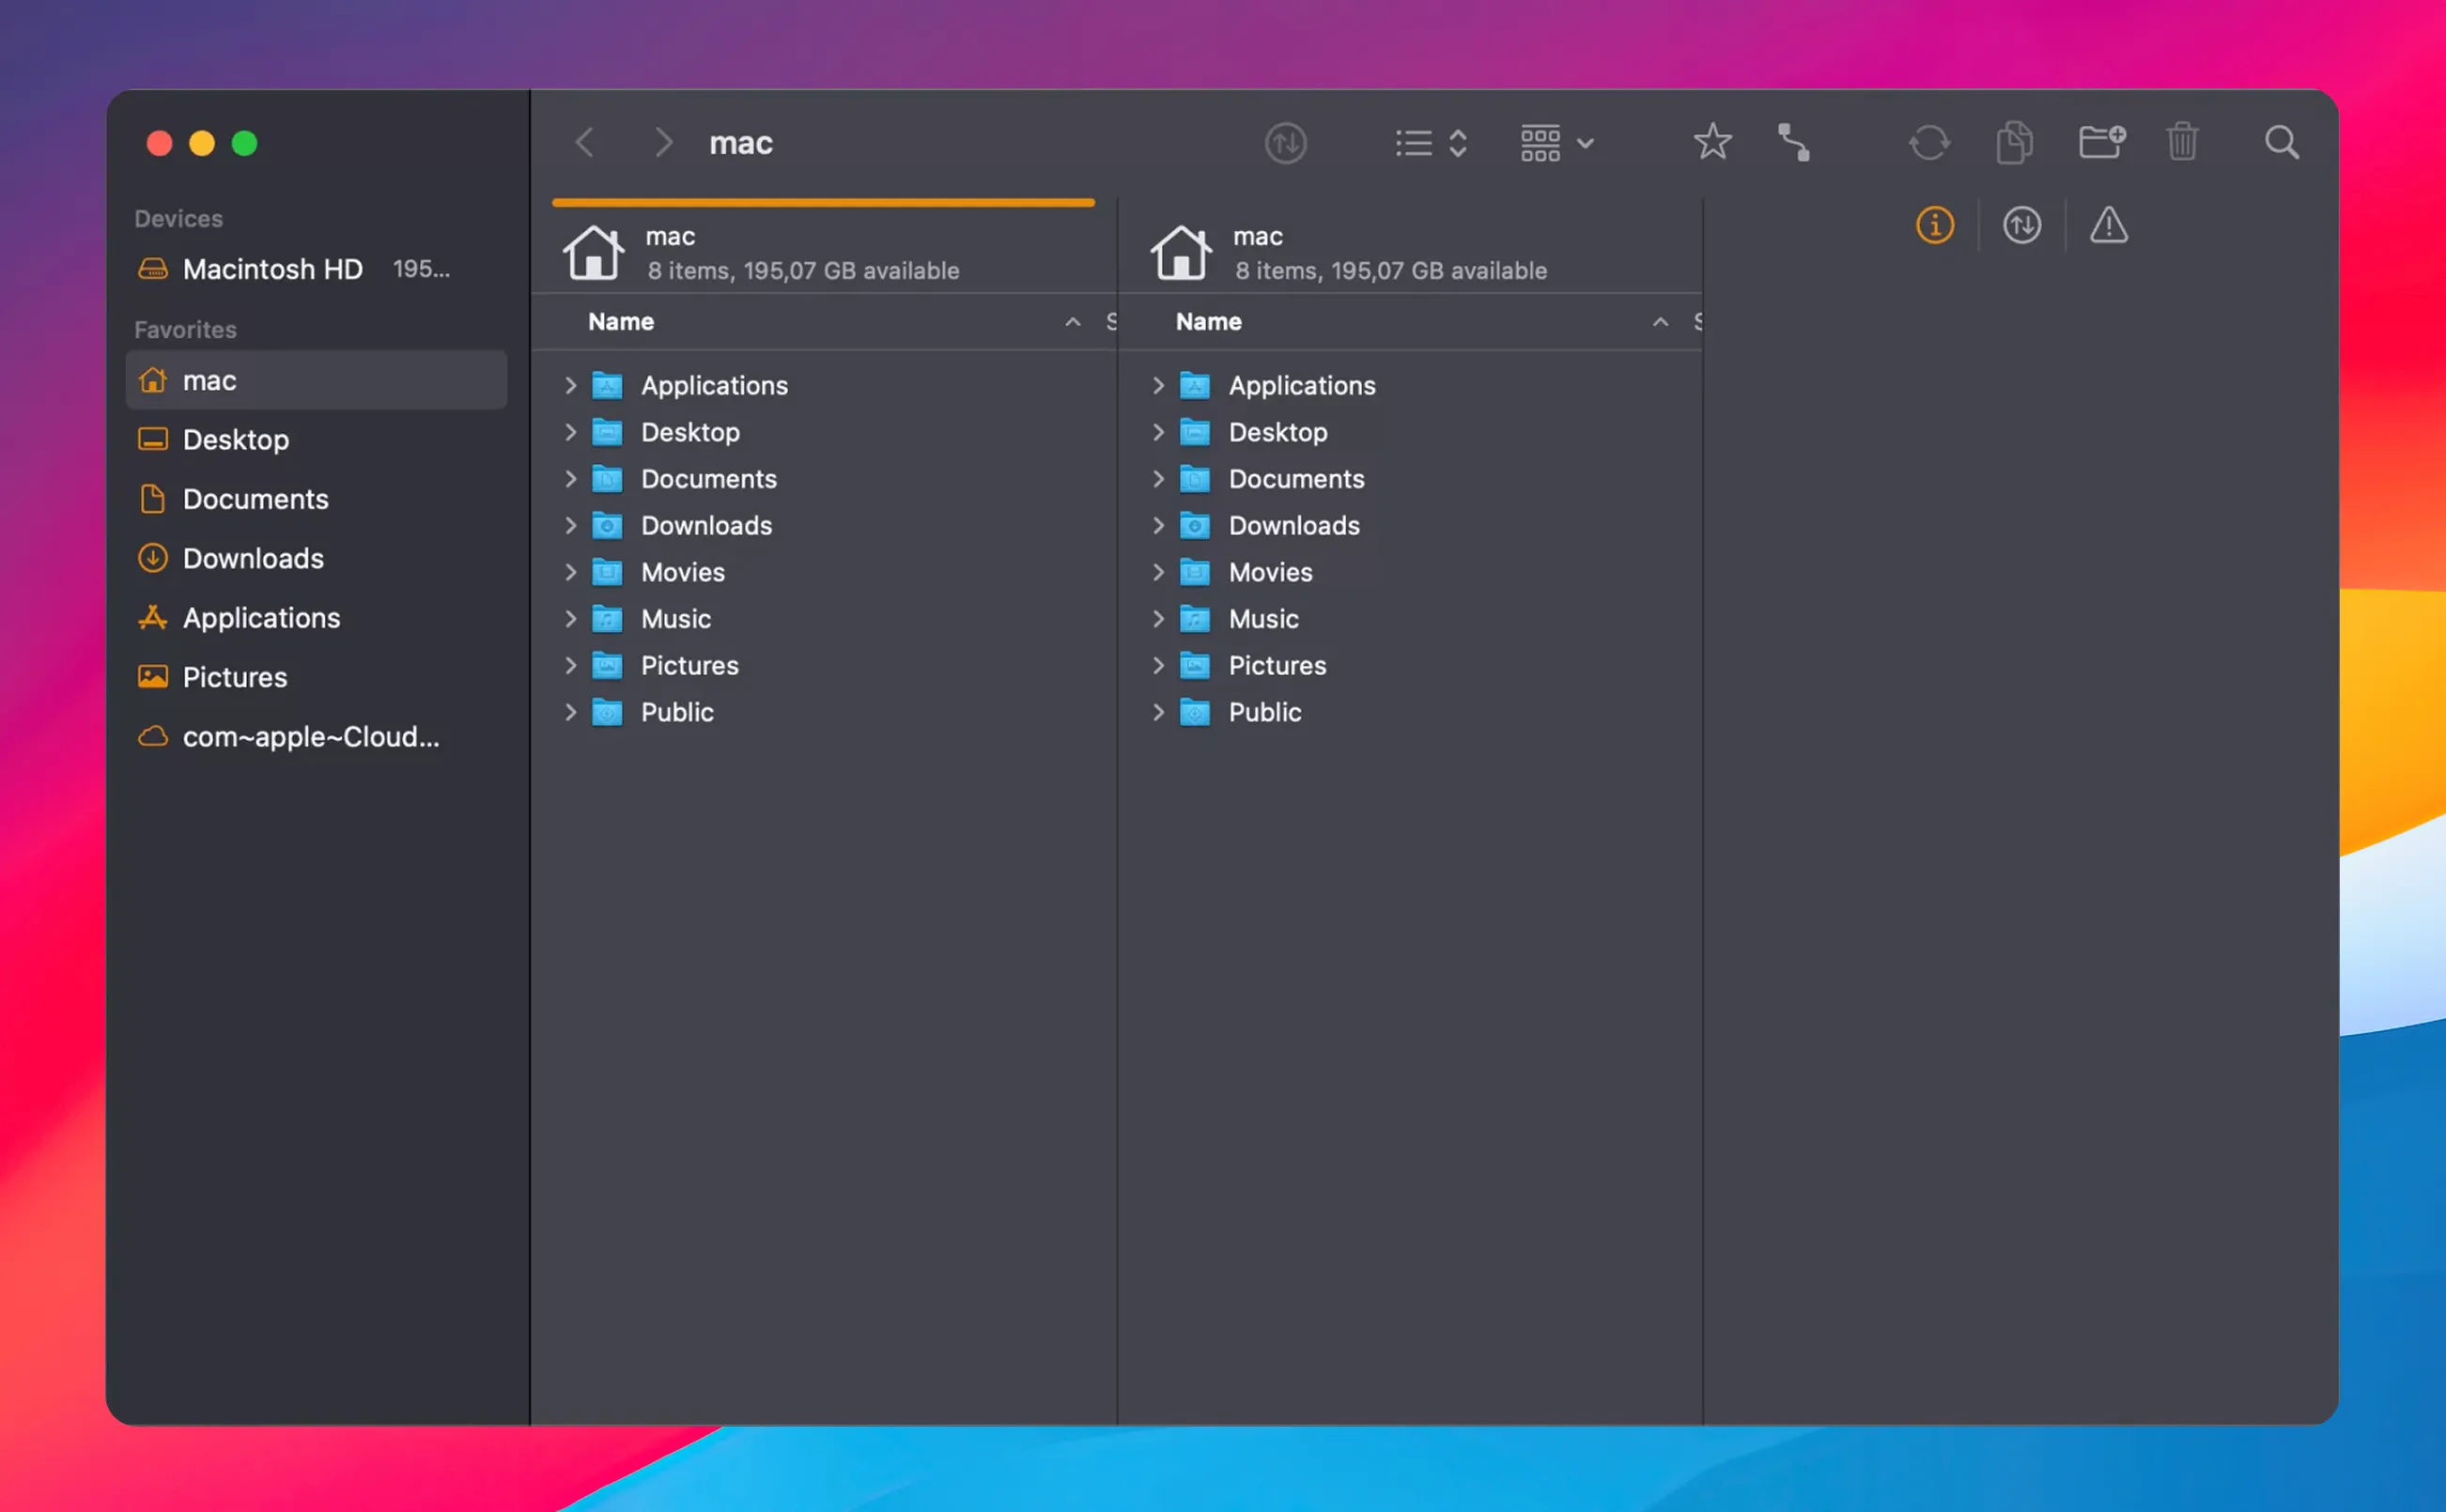The height and width of the screenshot is (1512, 2446).
Task: Click the trash delete icon
Action: pos(2182,142)
